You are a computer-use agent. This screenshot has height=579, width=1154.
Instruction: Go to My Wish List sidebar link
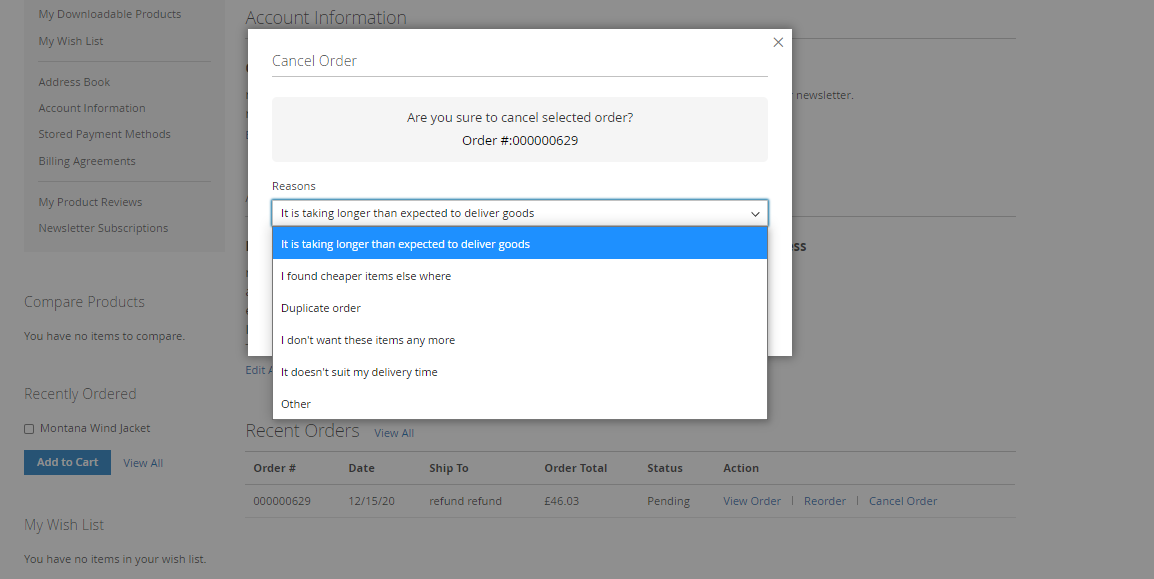click(x=71, y=41)
